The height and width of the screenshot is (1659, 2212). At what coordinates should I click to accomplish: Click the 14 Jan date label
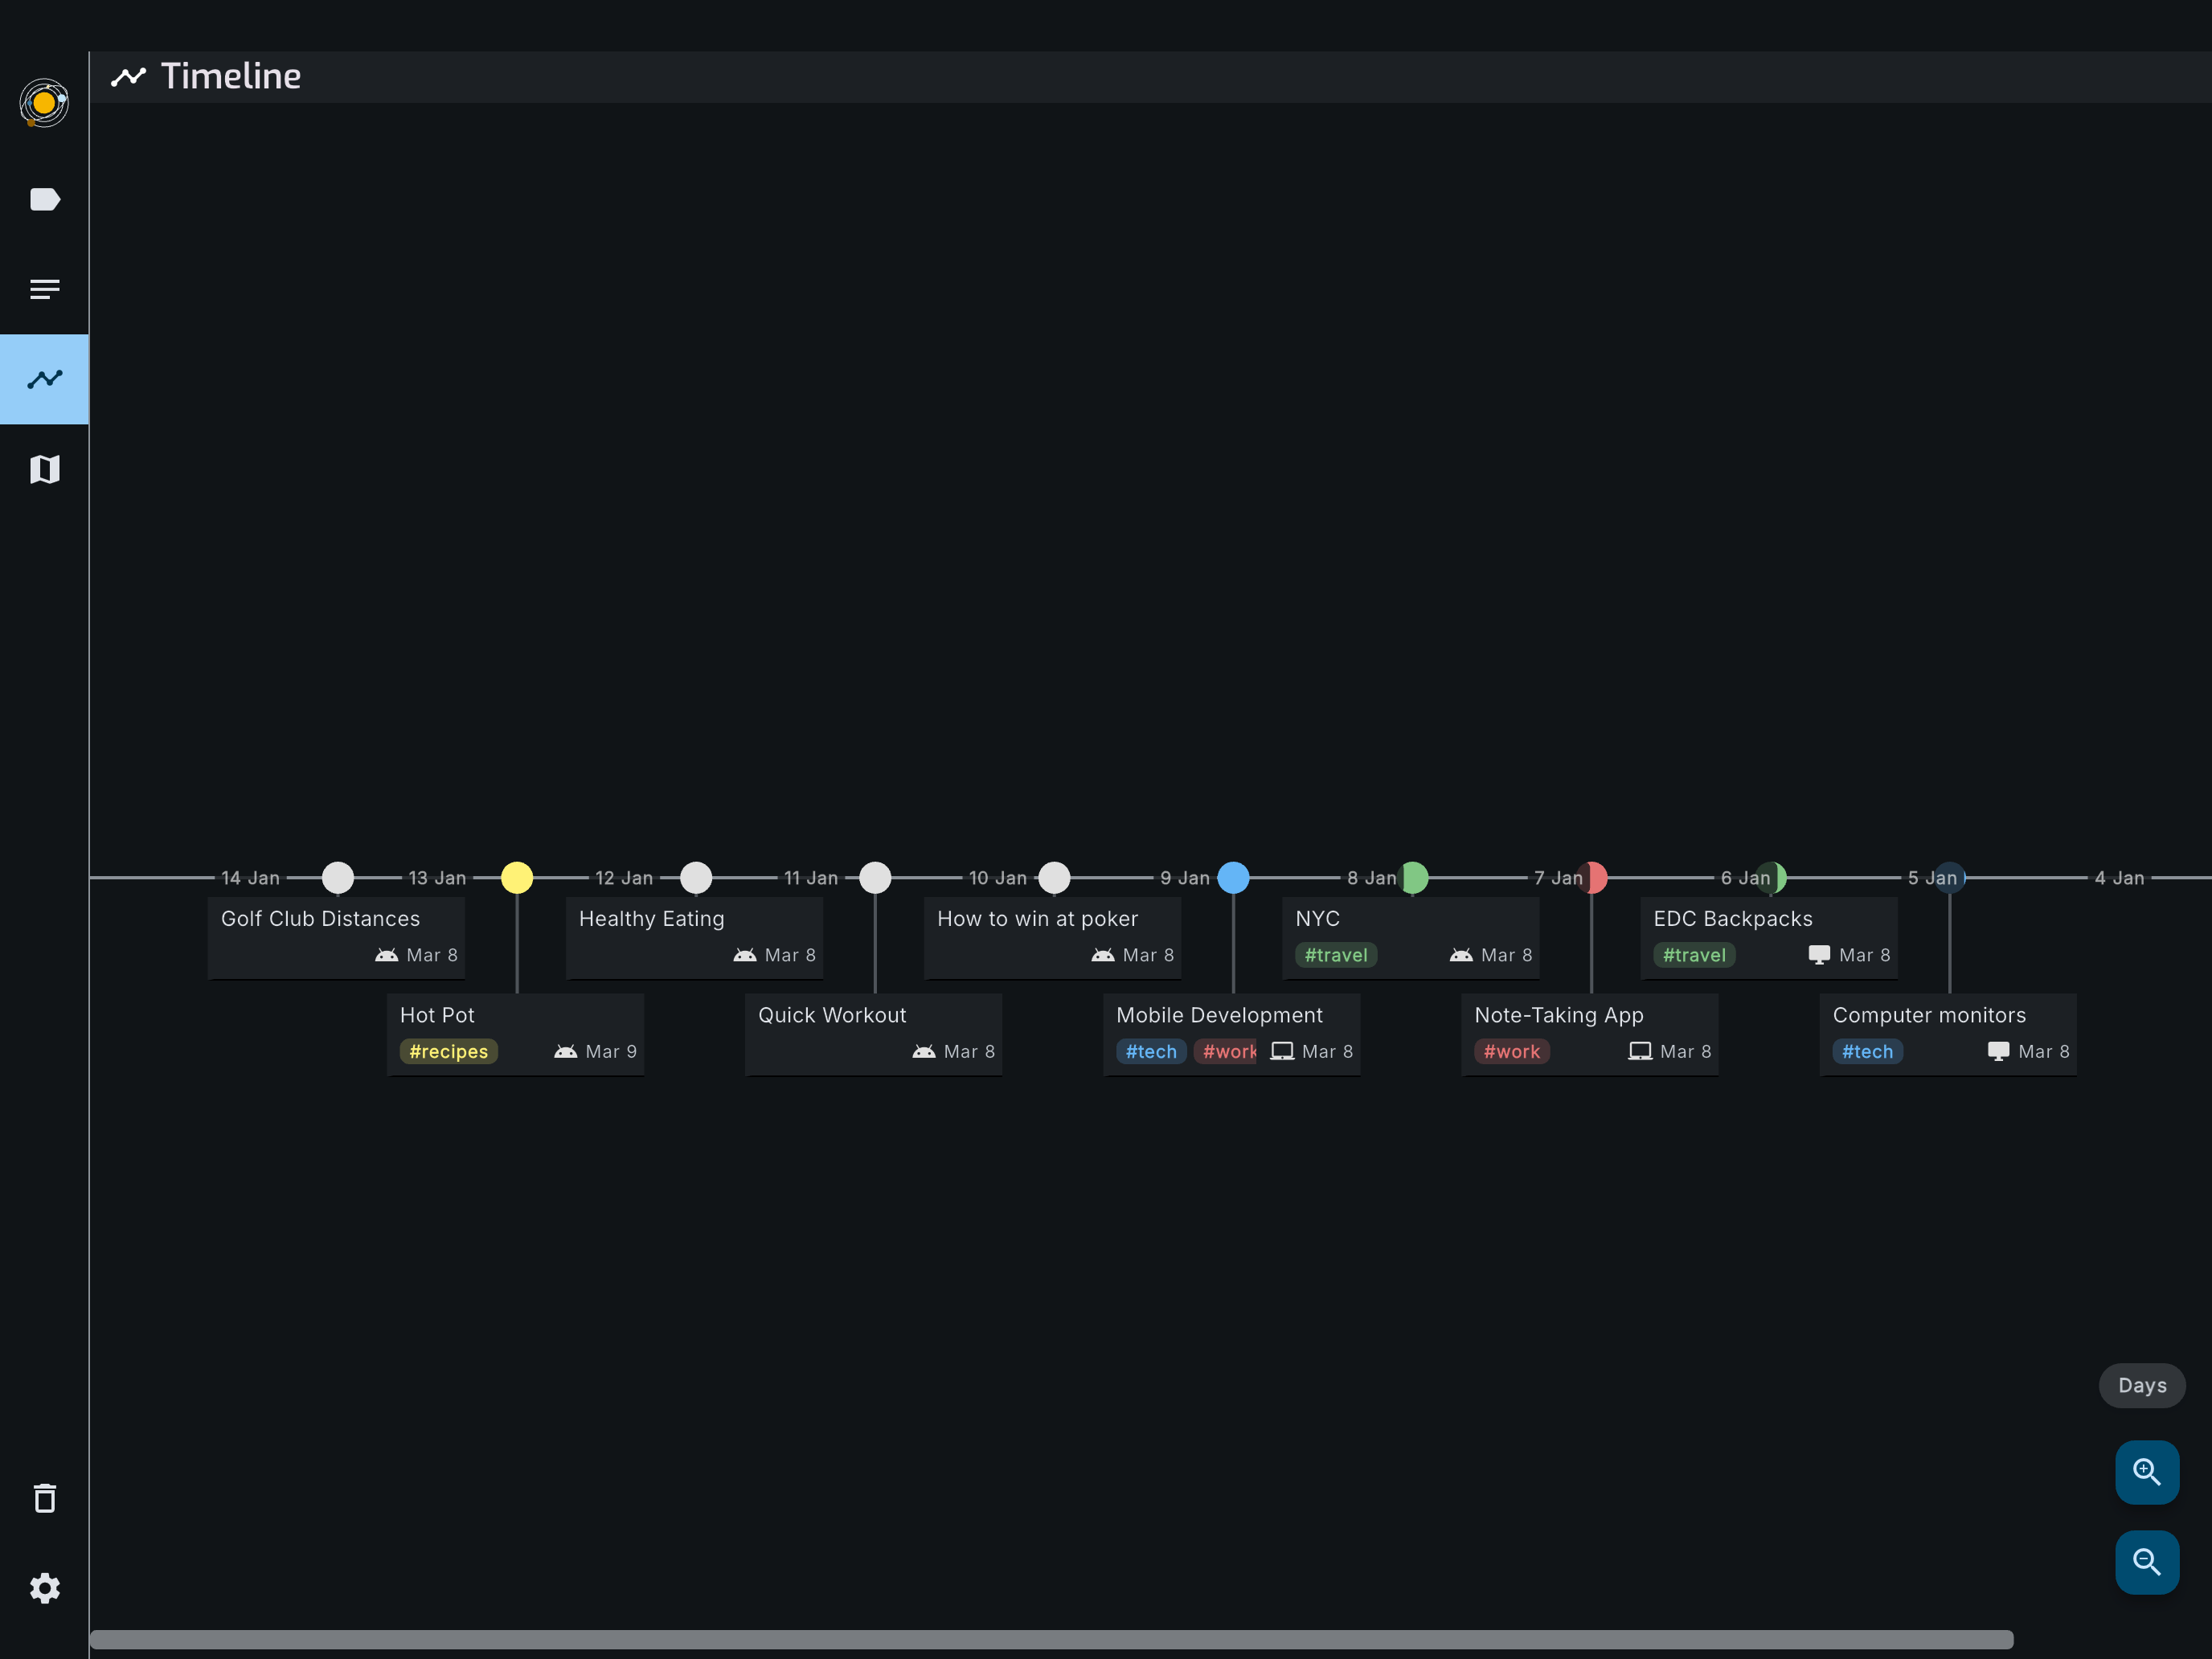pos(250,878)
